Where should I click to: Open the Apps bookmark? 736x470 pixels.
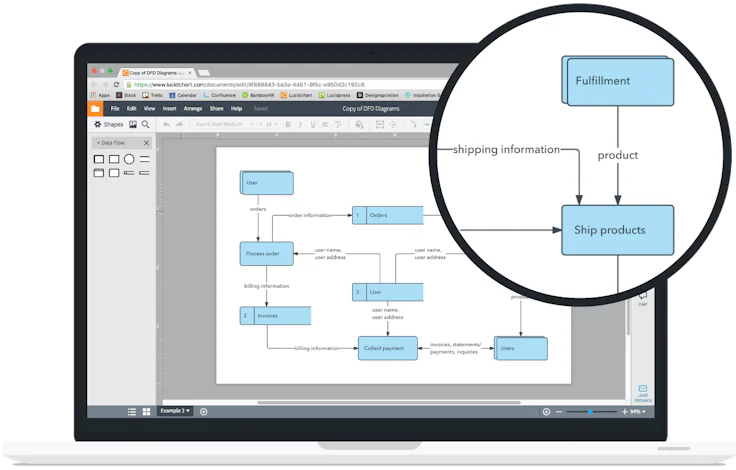[100, 95]
